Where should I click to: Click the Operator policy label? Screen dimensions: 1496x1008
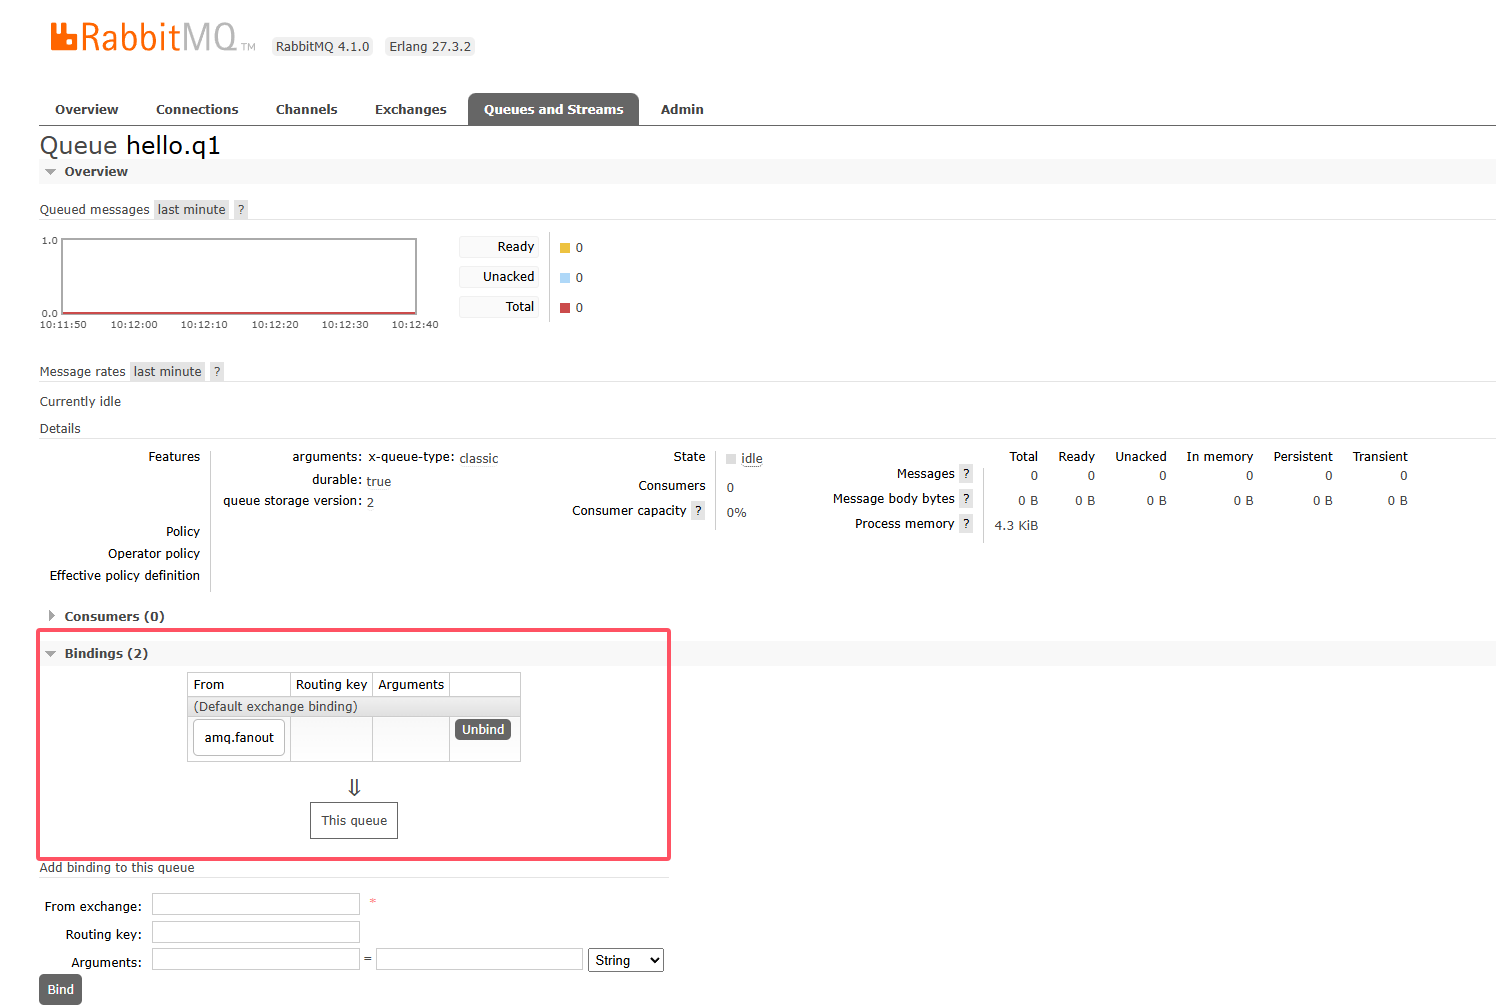[x=154, y=554]
